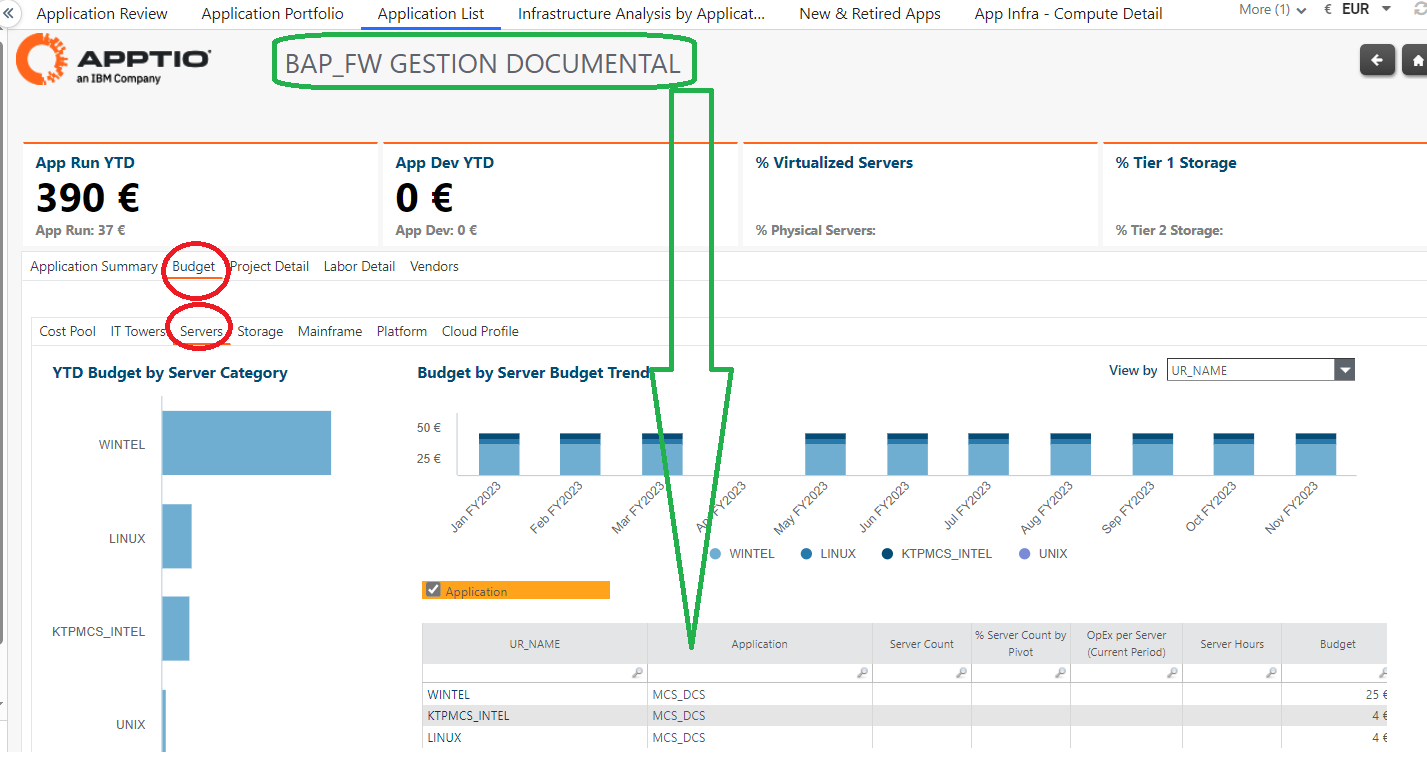Open the View by UR_NAME dropdown

pyautogui.click(x=1260, y=370)
